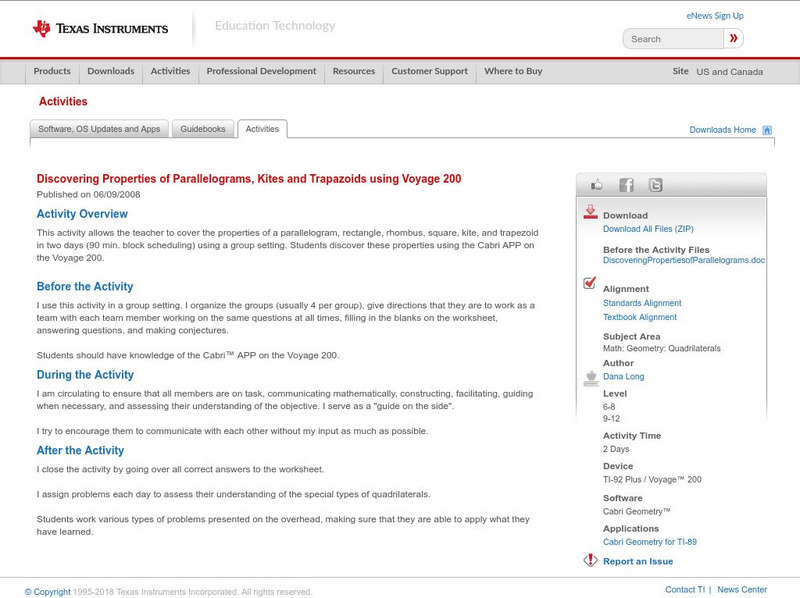Image resolution: width=800 pixels, height=598 pixels.
Task: Click the thumbs-up like icon
Action: 596,185
